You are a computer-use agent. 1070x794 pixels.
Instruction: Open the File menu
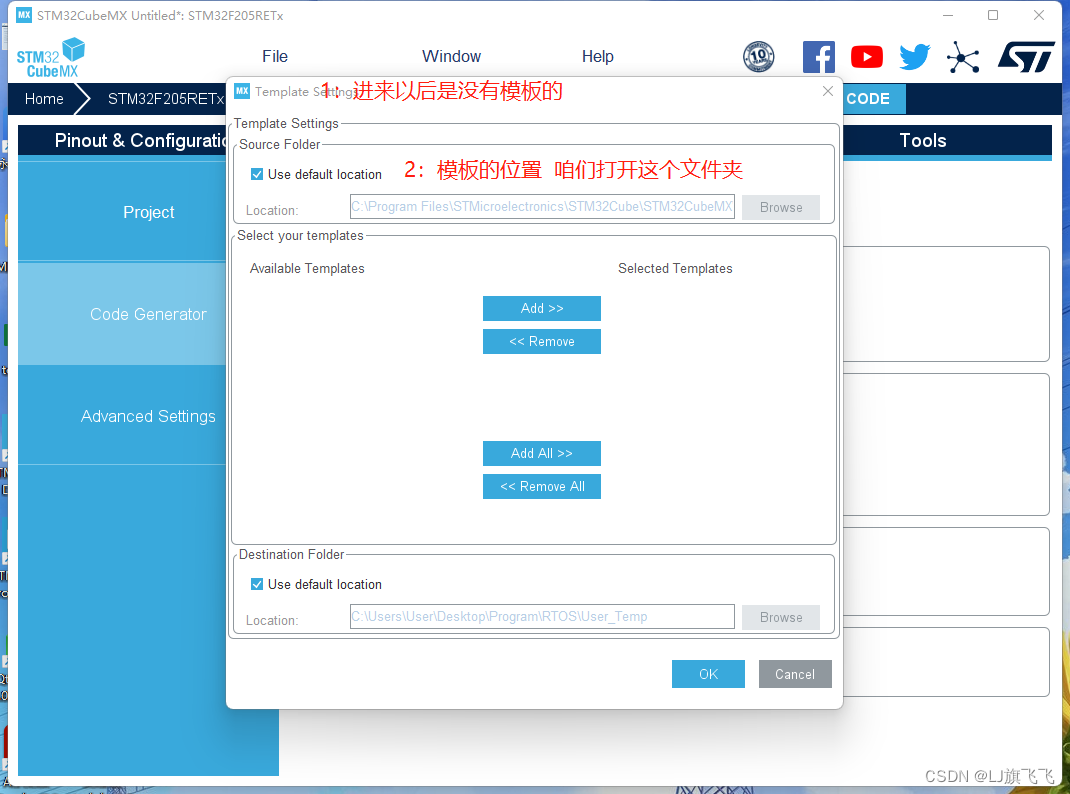(275, 57)
